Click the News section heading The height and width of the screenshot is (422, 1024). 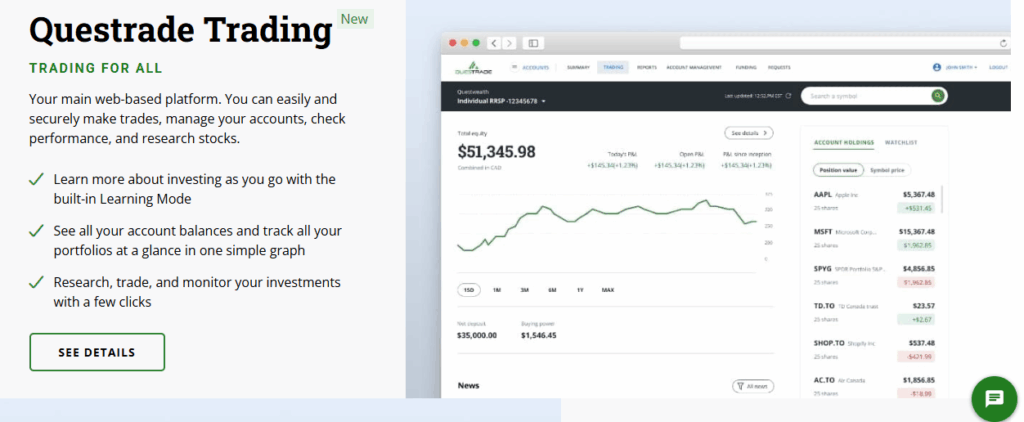468,385
